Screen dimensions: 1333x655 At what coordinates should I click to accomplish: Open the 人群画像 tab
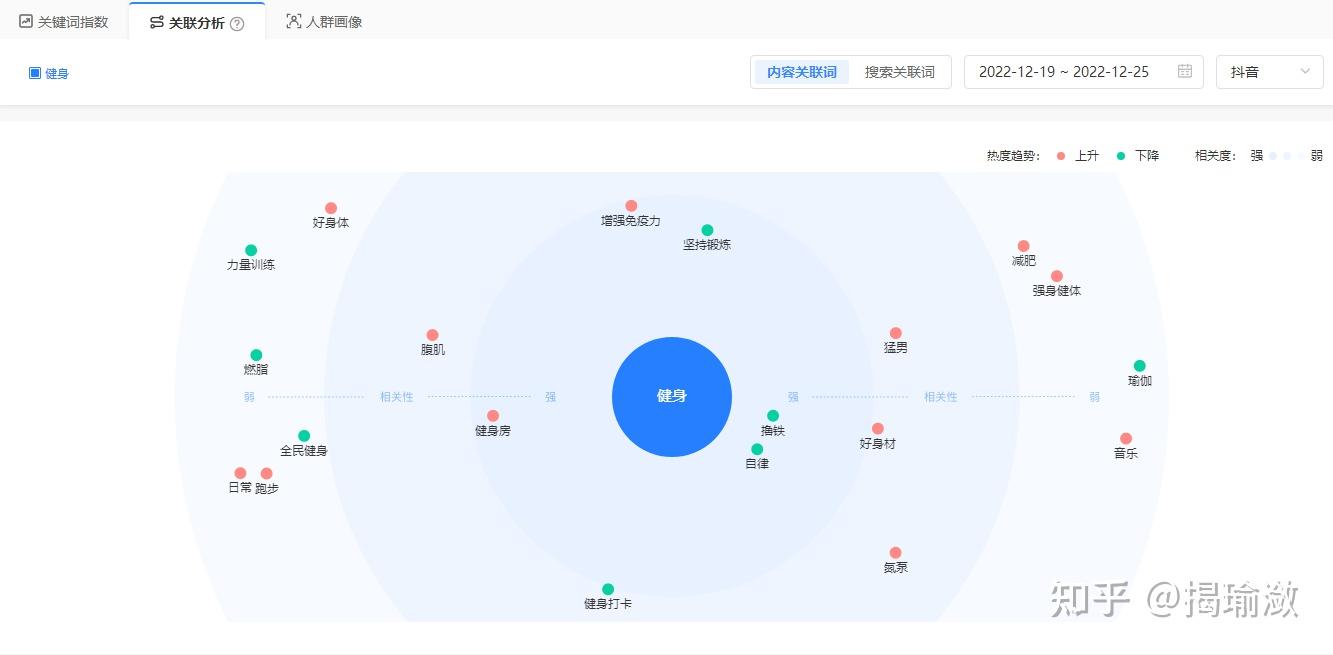click(x=324, y=21)
